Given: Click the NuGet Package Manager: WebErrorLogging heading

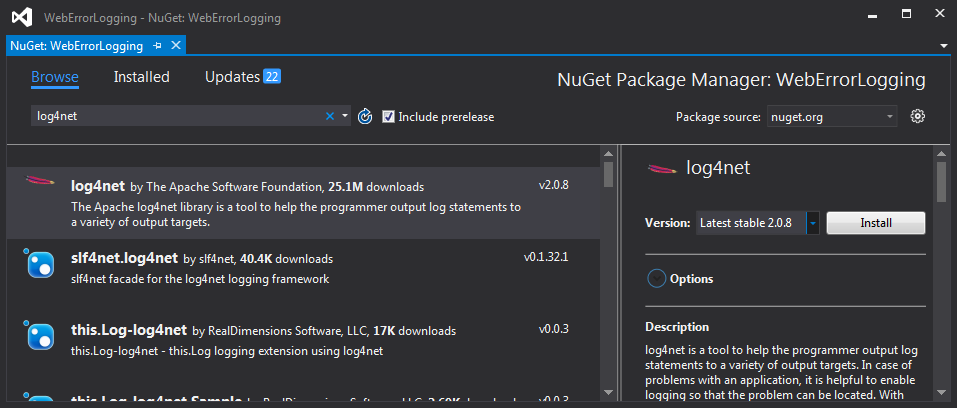Looking at the screenshot, I should click(x=741, y=79).
